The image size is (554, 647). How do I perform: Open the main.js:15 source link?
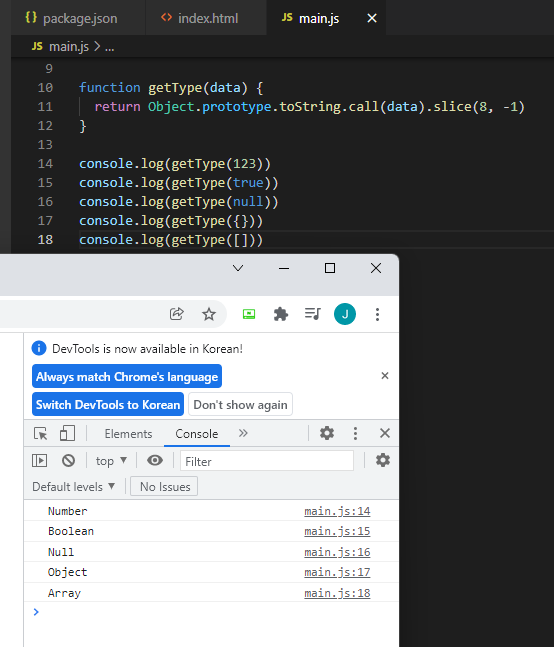pos(337,531)
